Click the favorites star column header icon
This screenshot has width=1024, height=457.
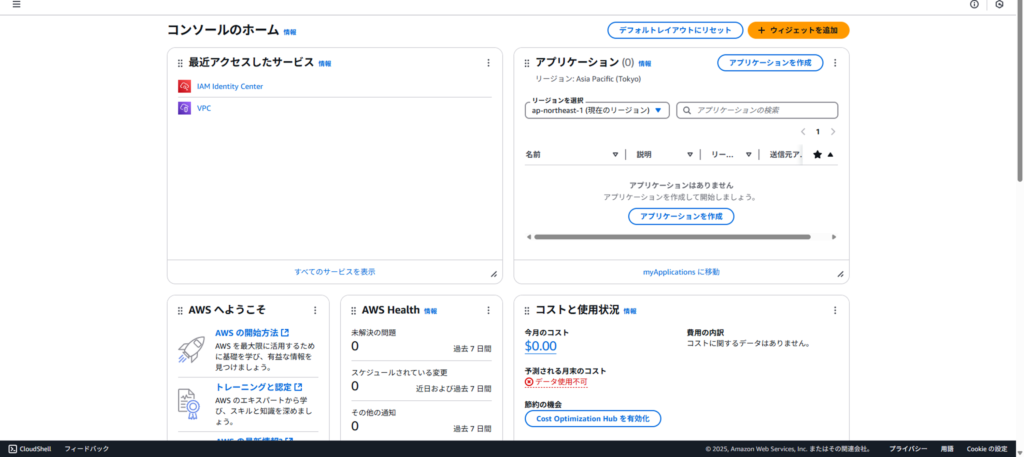point(817,155)
